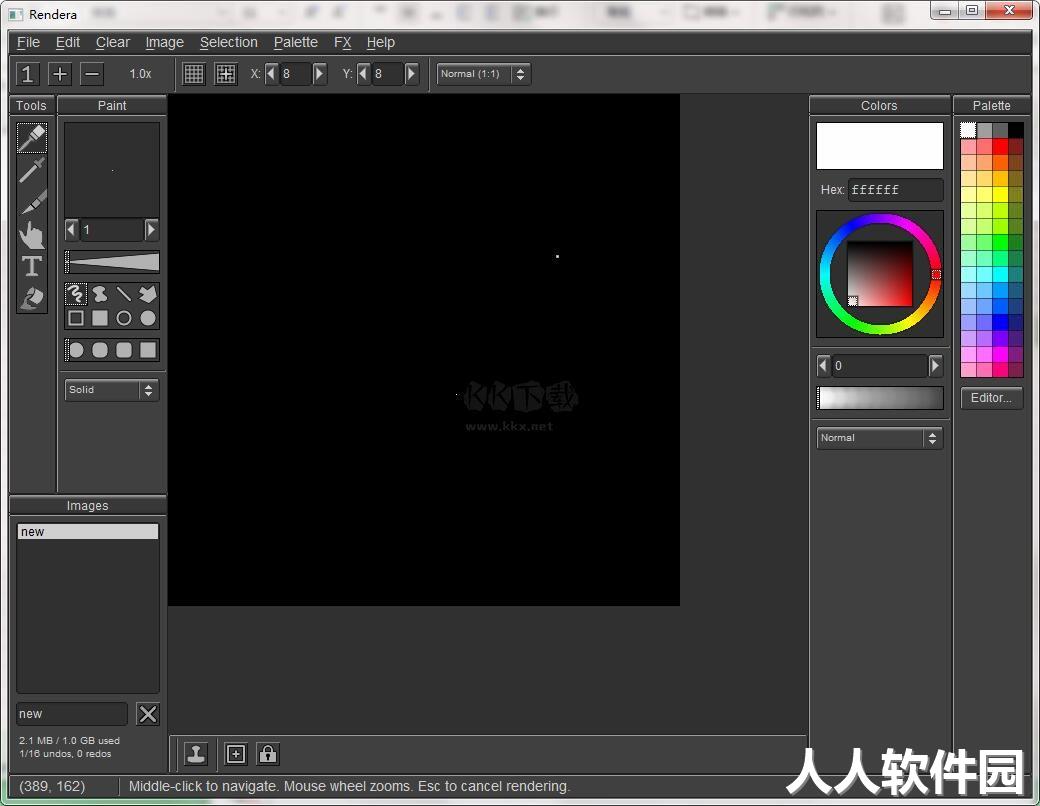The height and width of the screenshot is (806, 1040).
Task: Pick the black palette swatch
Action: (x=1015, y=130)
